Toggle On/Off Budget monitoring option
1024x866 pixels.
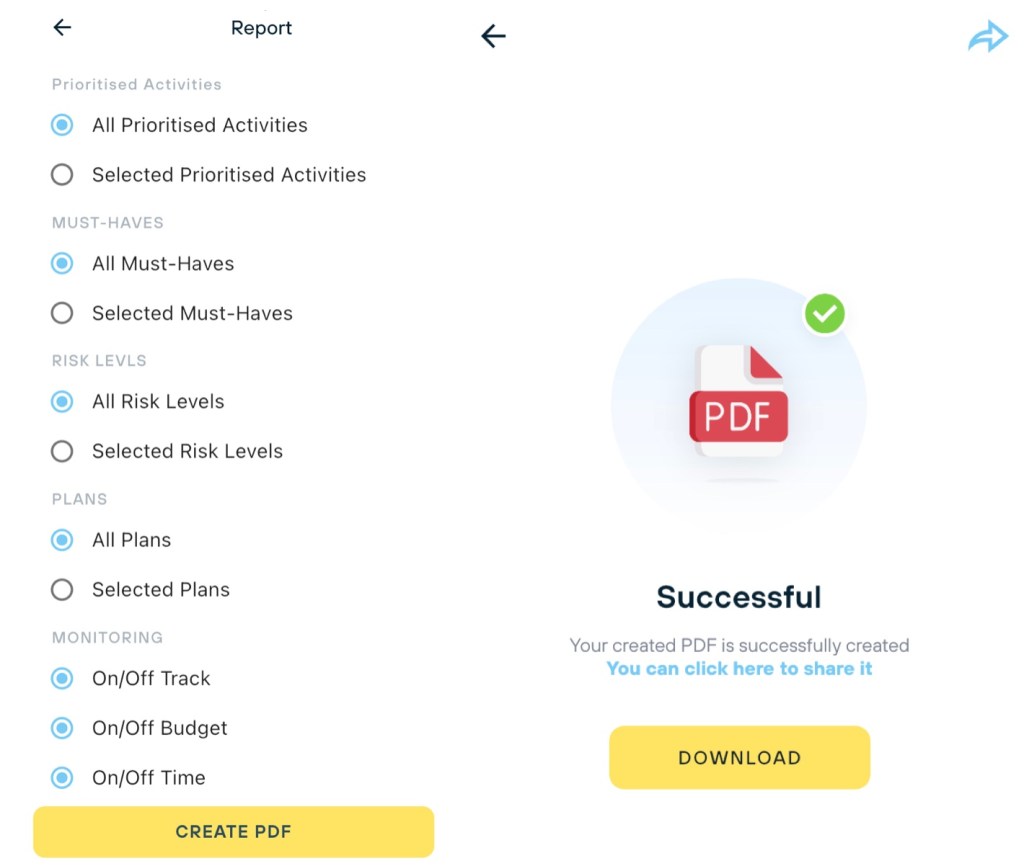coord(62,728)
